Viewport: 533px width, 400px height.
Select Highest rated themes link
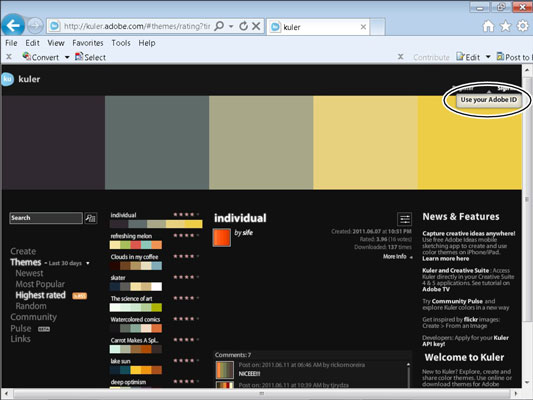tap(40, 295)
